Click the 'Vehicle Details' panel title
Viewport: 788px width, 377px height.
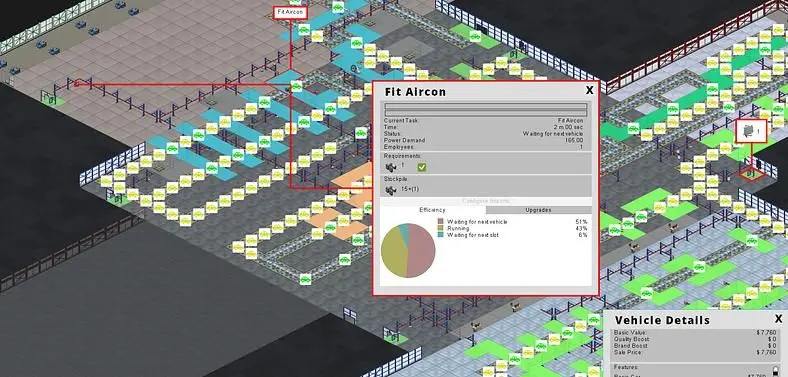click(x=662, y=320)
